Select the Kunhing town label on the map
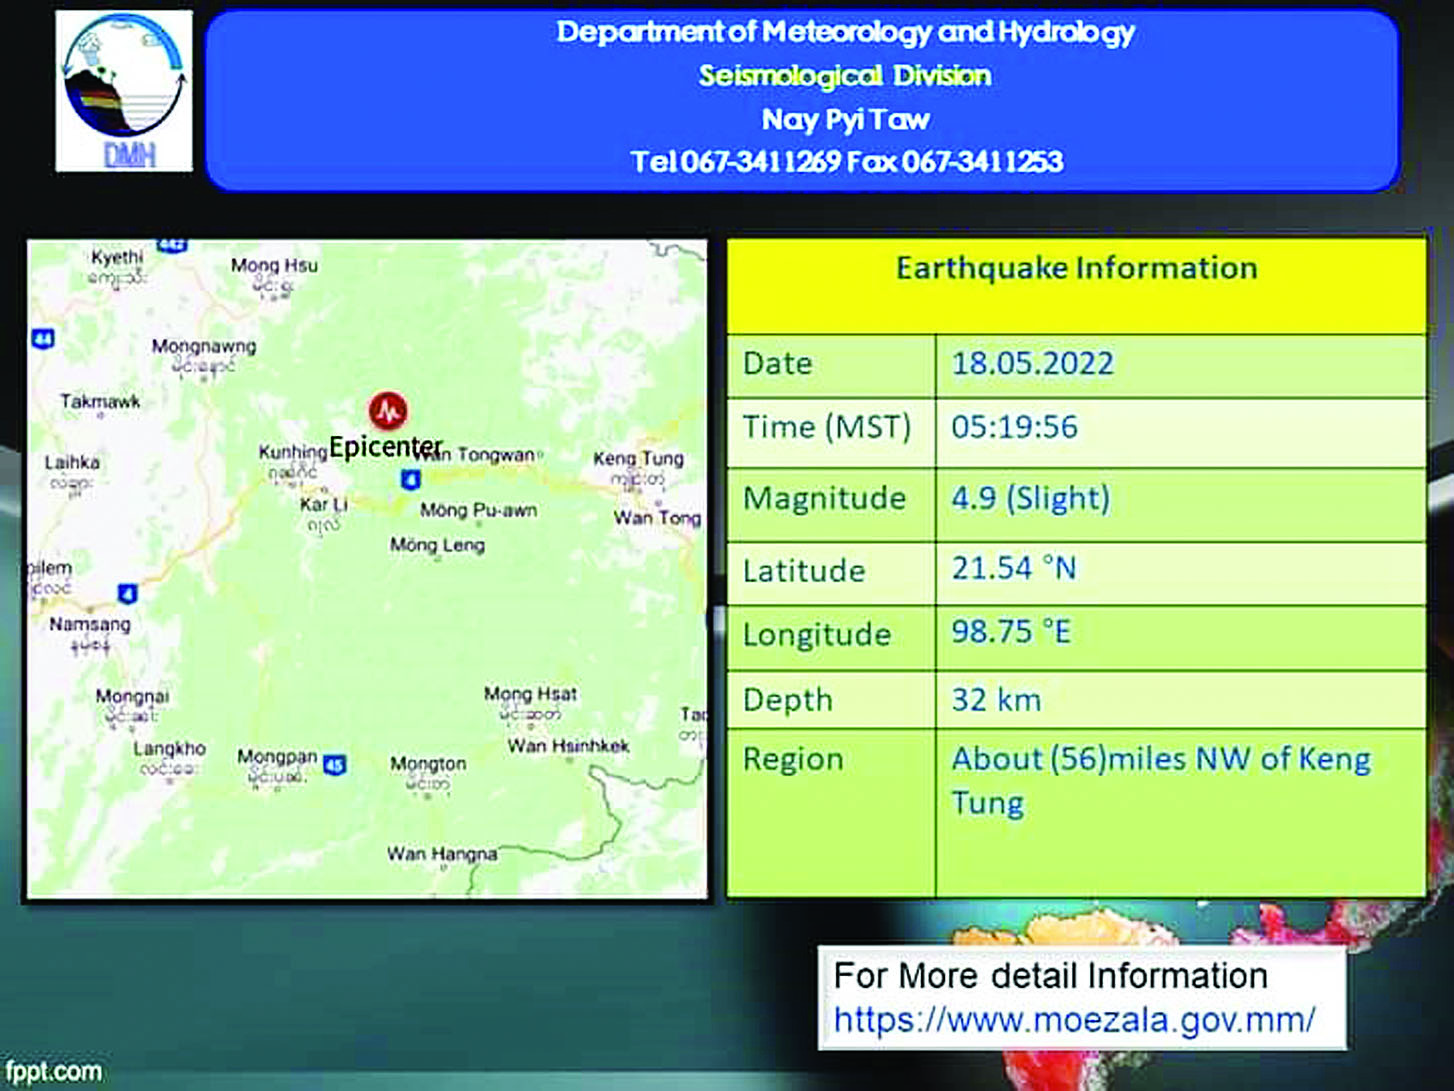Image resolution: width=1454 pixels, height=1091 pixels. click(x=292, y=452)
